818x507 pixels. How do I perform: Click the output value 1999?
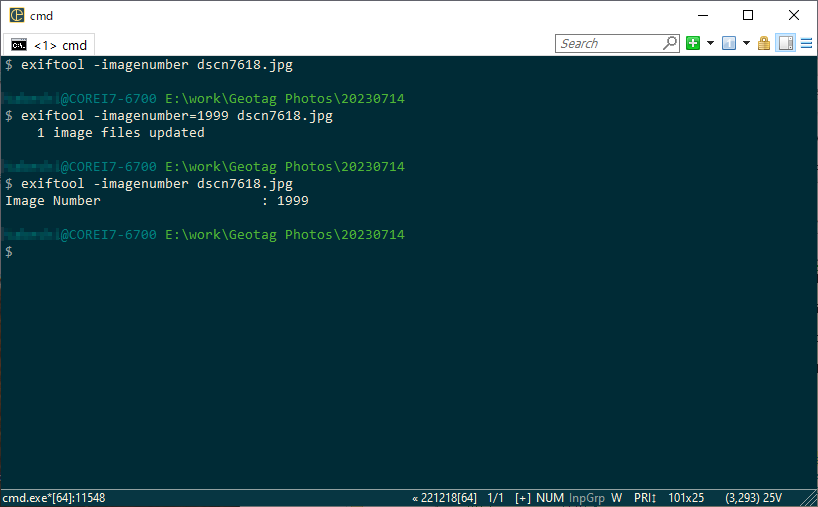[293, 201]
